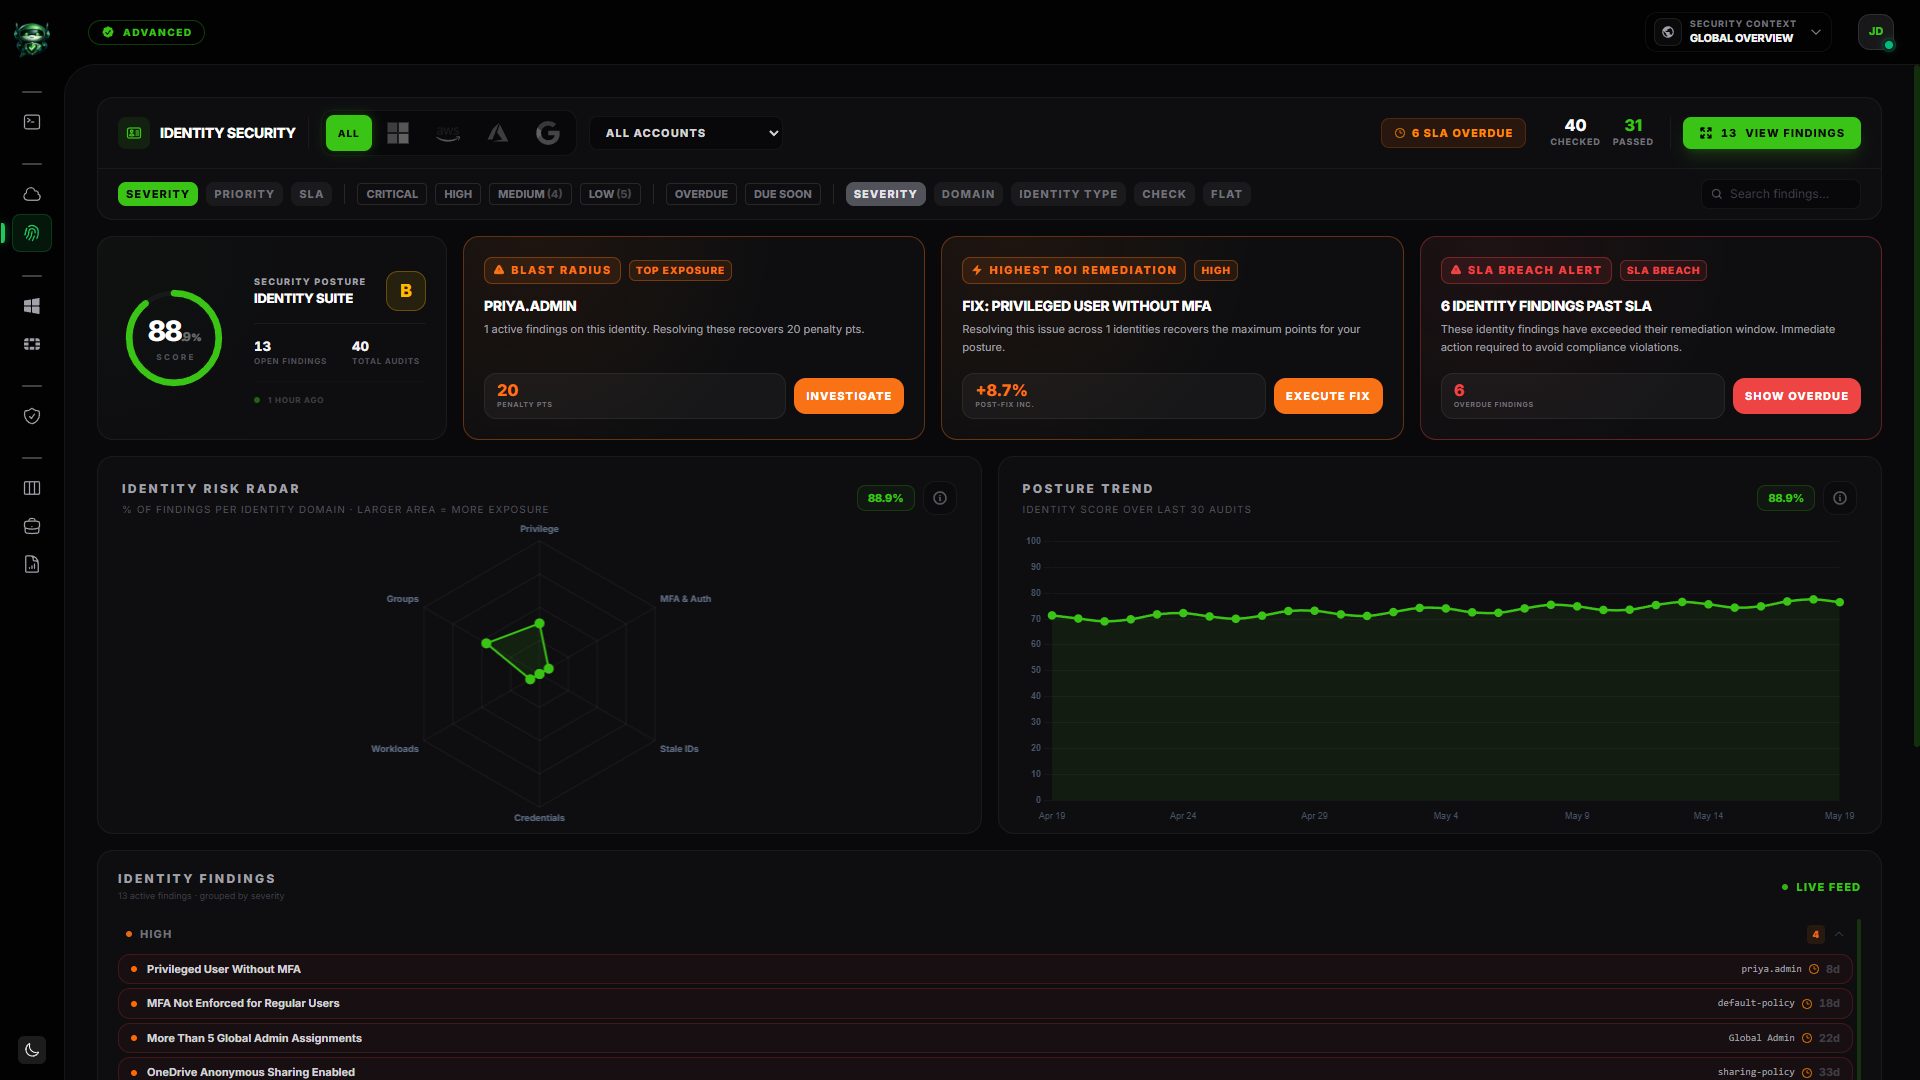The image size is (1920, 1080).
Task: Click the Identity Risk Radar 88.9% badge
Action: point(885,498)
